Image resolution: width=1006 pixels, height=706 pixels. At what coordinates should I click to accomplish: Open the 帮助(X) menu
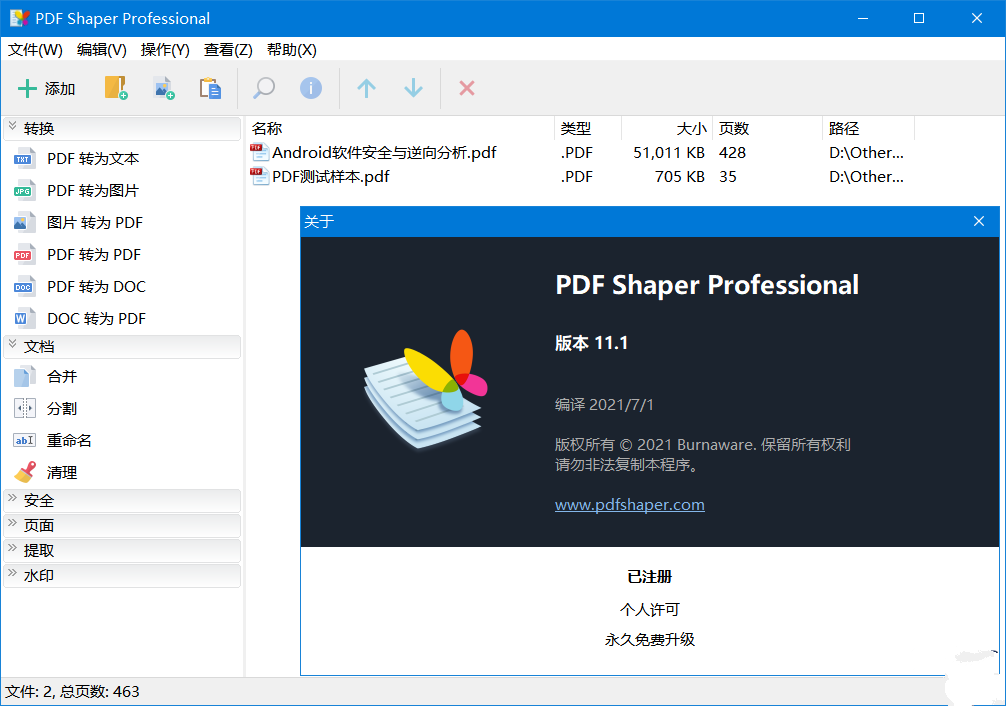pyautogui.click(x=291, y=50)
